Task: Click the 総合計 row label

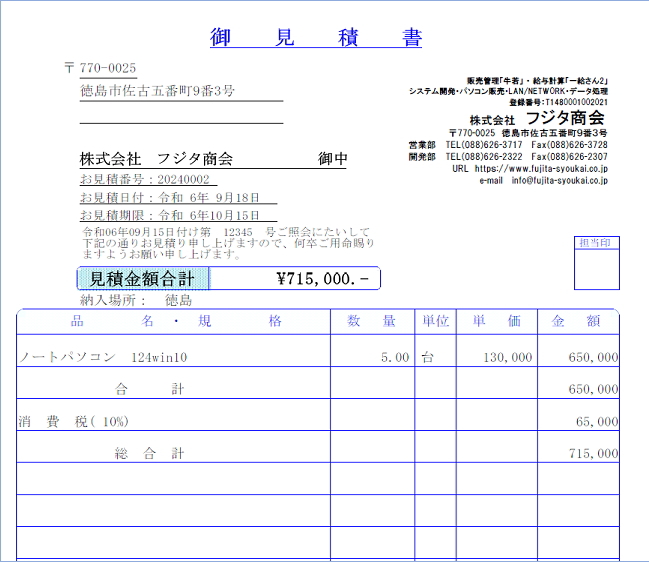Action: coord(149,454)
